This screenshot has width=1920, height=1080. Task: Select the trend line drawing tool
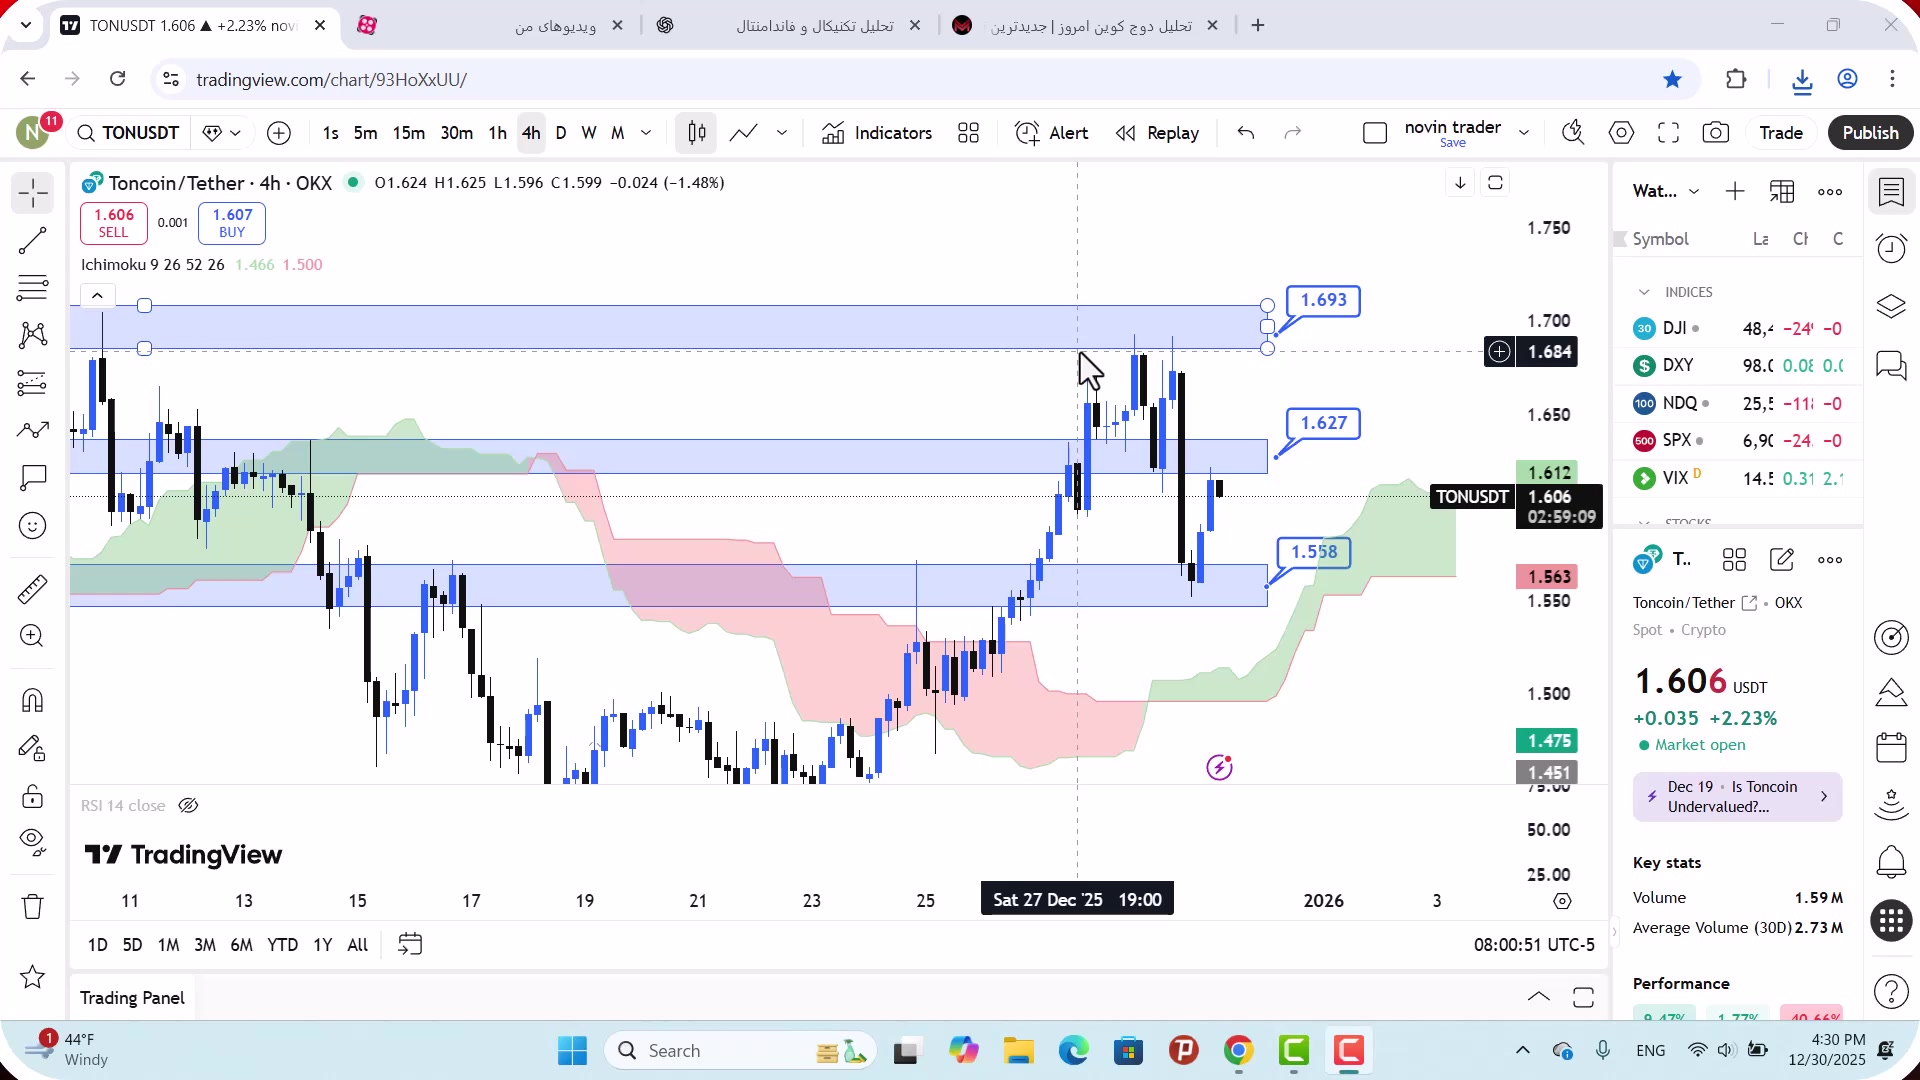click(x=32, y=240)
